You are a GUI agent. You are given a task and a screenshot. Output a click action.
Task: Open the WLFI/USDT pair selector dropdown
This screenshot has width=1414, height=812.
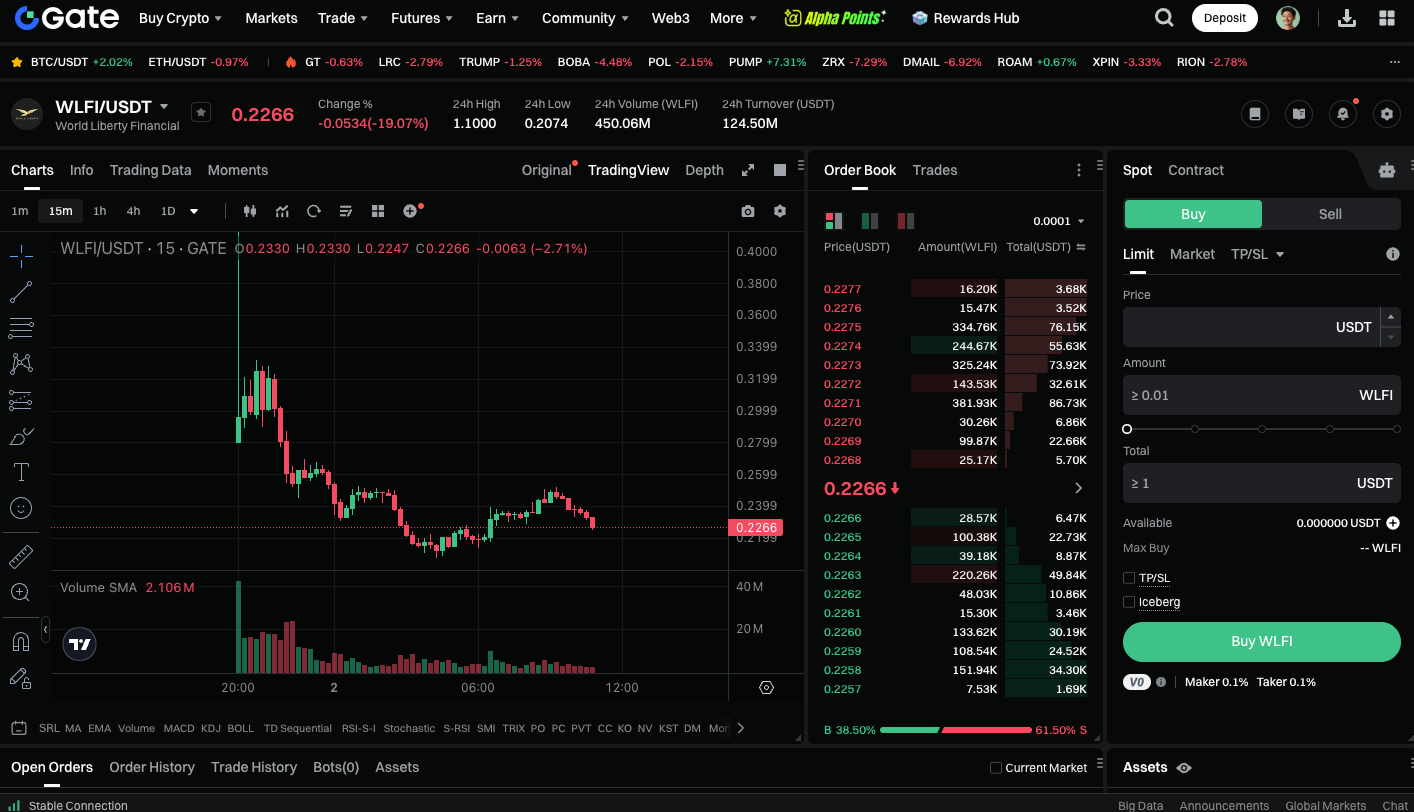pos(164,107)
